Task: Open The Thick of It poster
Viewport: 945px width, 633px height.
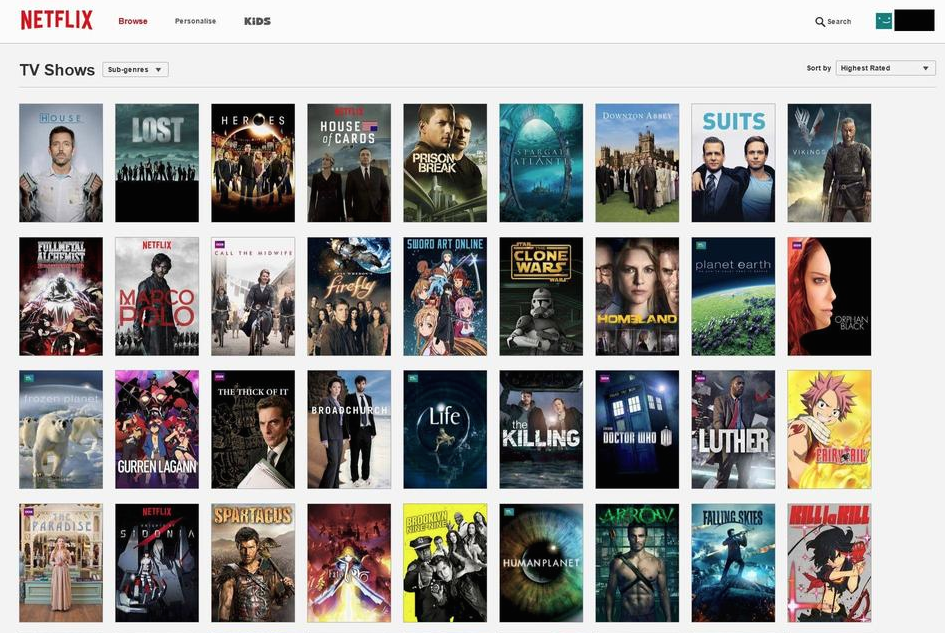Action: 253,429
